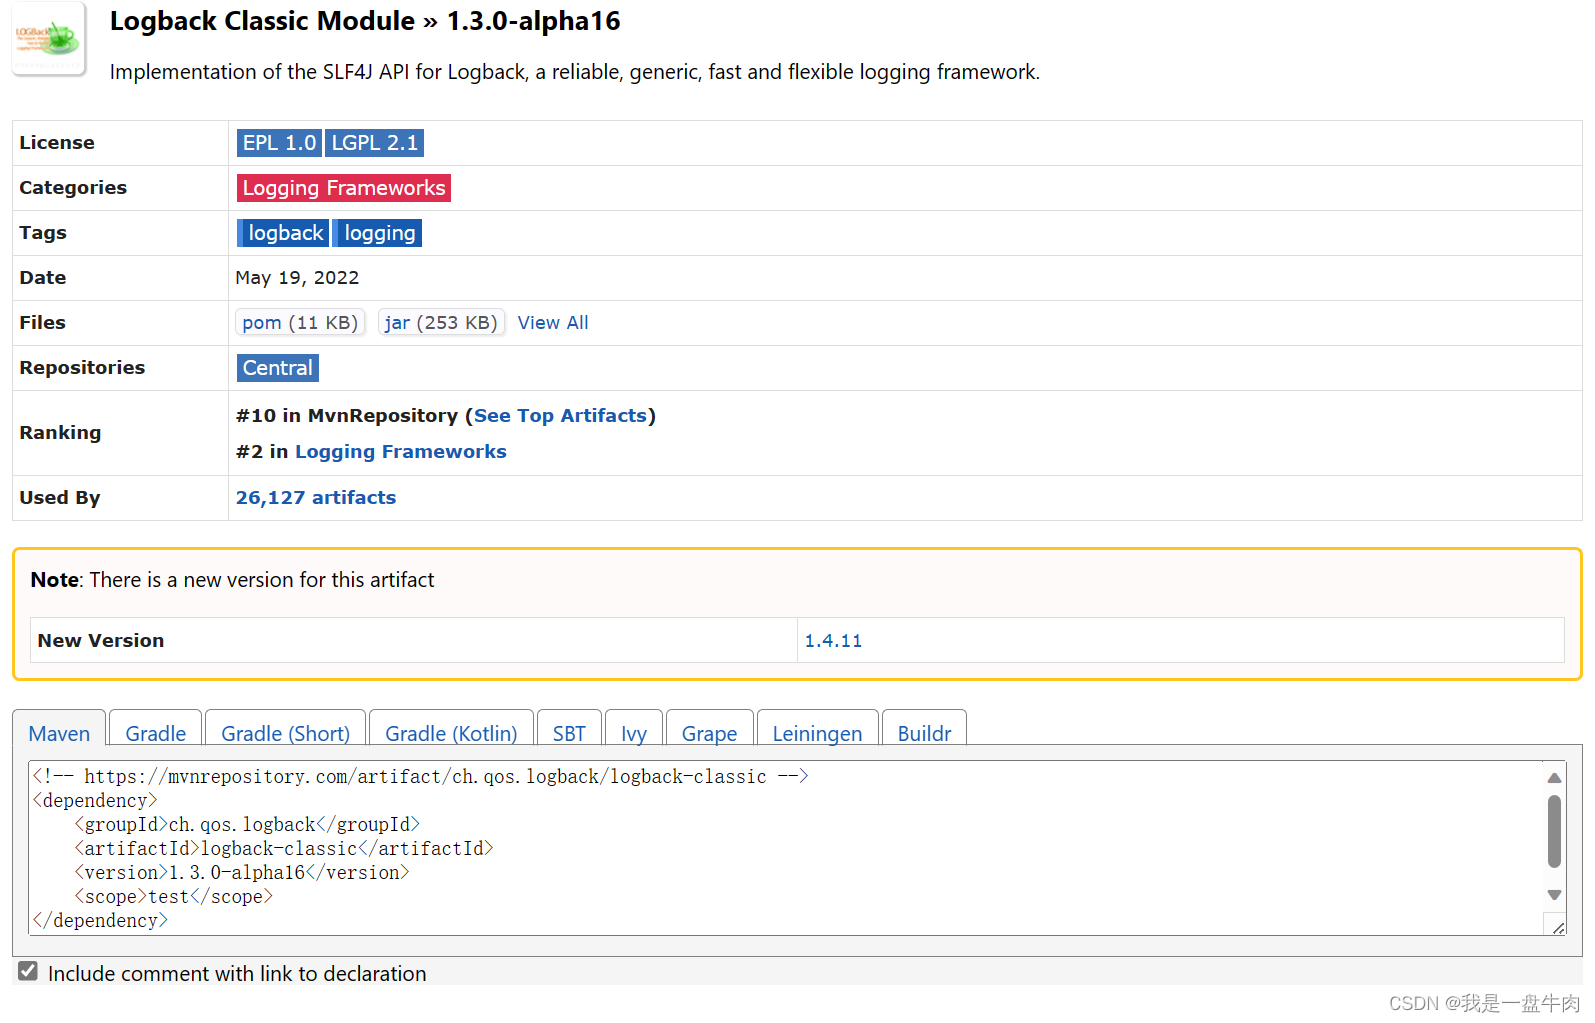This screenshot has width=1595, height=1023.
Task: Click the date May 19, 2022
Action: [297, 278]
